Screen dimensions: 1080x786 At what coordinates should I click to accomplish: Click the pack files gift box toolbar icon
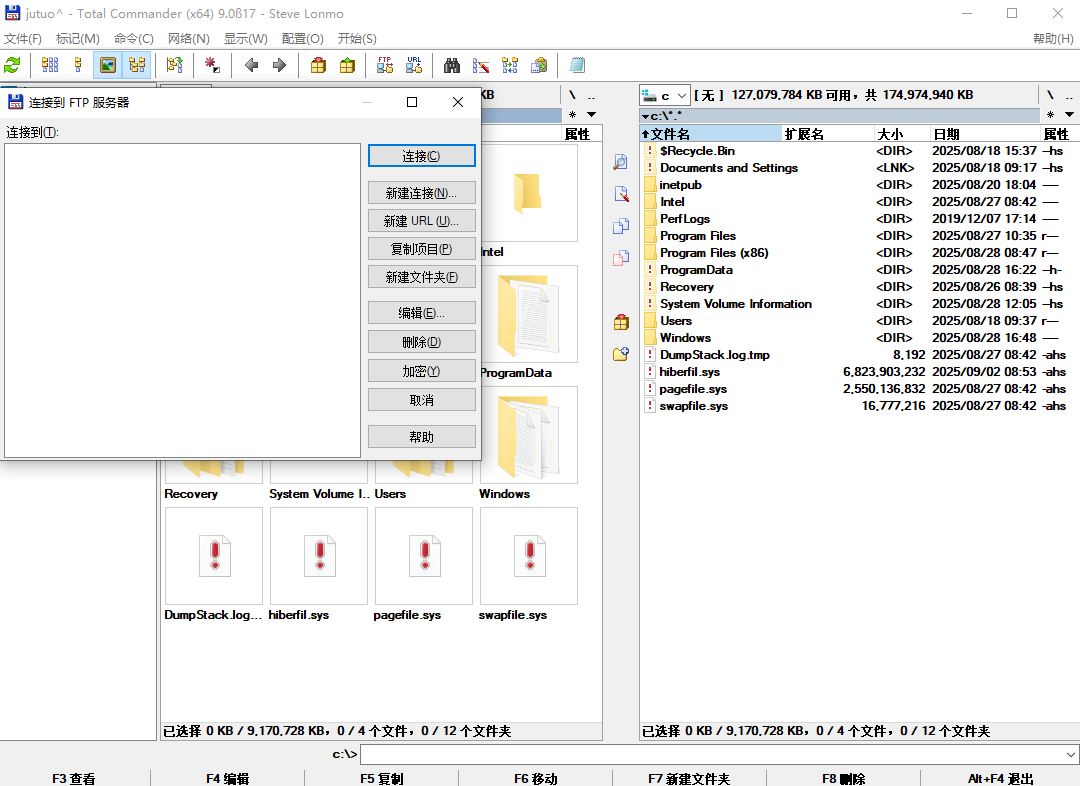coord(318,65)
